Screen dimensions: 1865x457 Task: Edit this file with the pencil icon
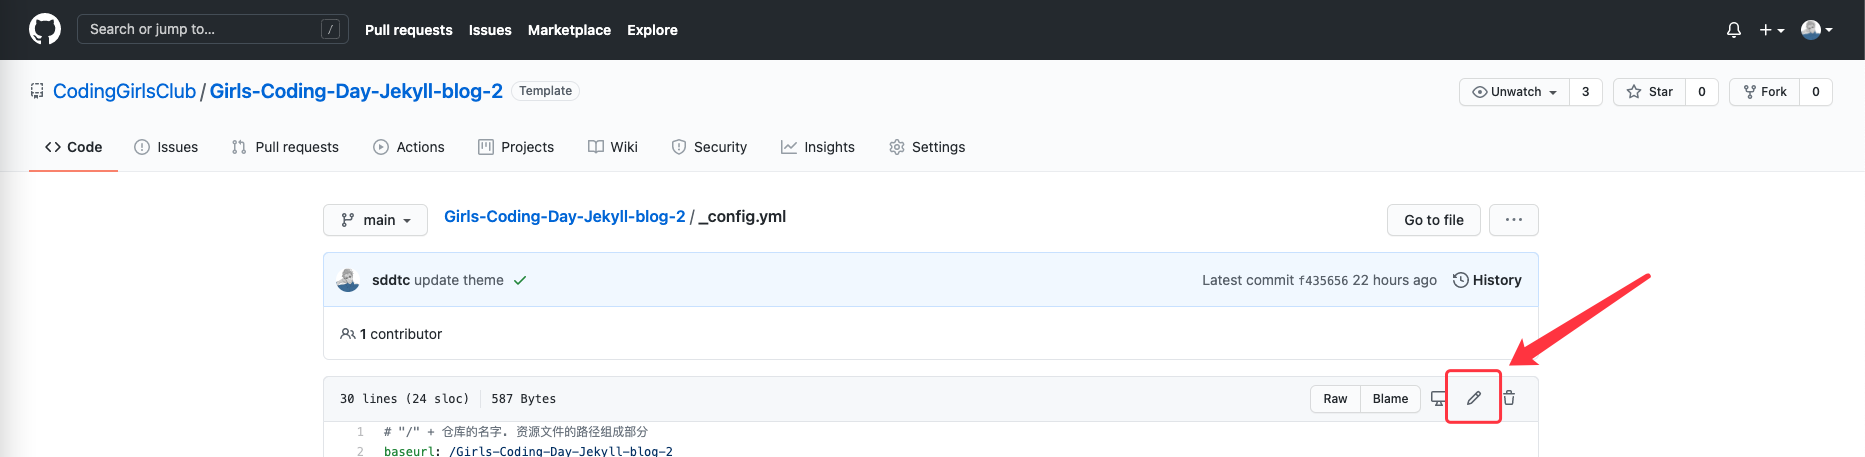point(1474,398)
